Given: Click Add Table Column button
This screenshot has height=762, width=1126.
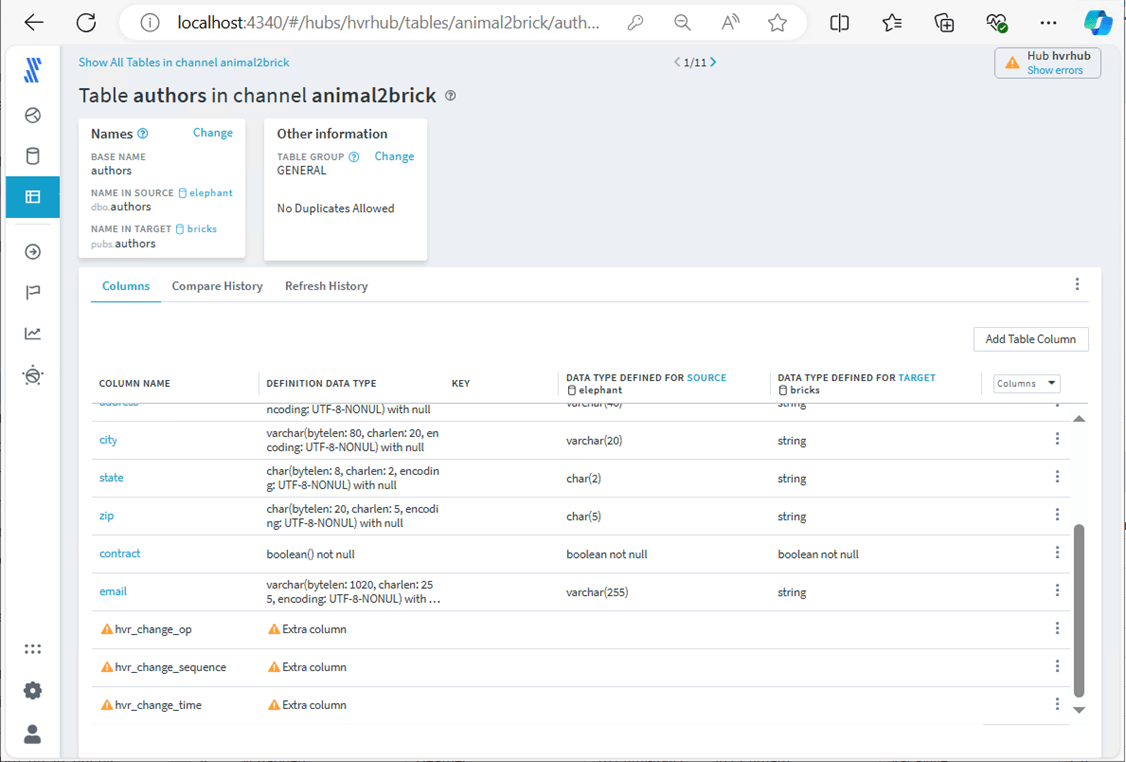Looking at the screenshot, I should 1030,339.
